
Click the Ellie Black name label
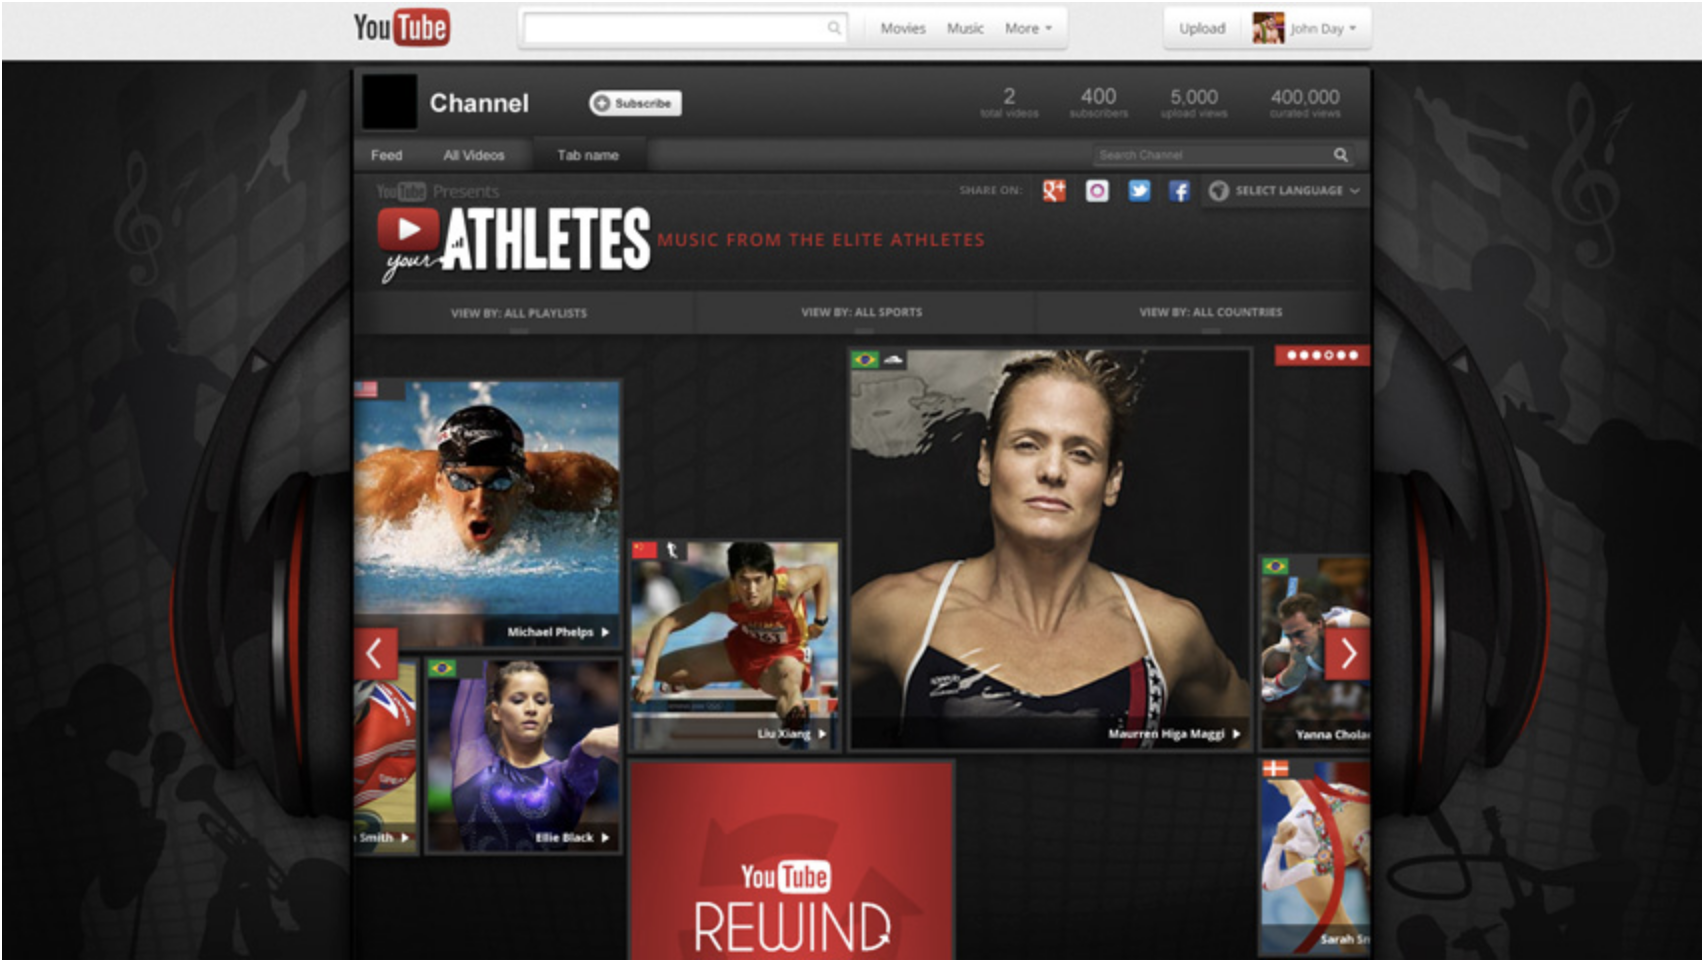(564, 838)
